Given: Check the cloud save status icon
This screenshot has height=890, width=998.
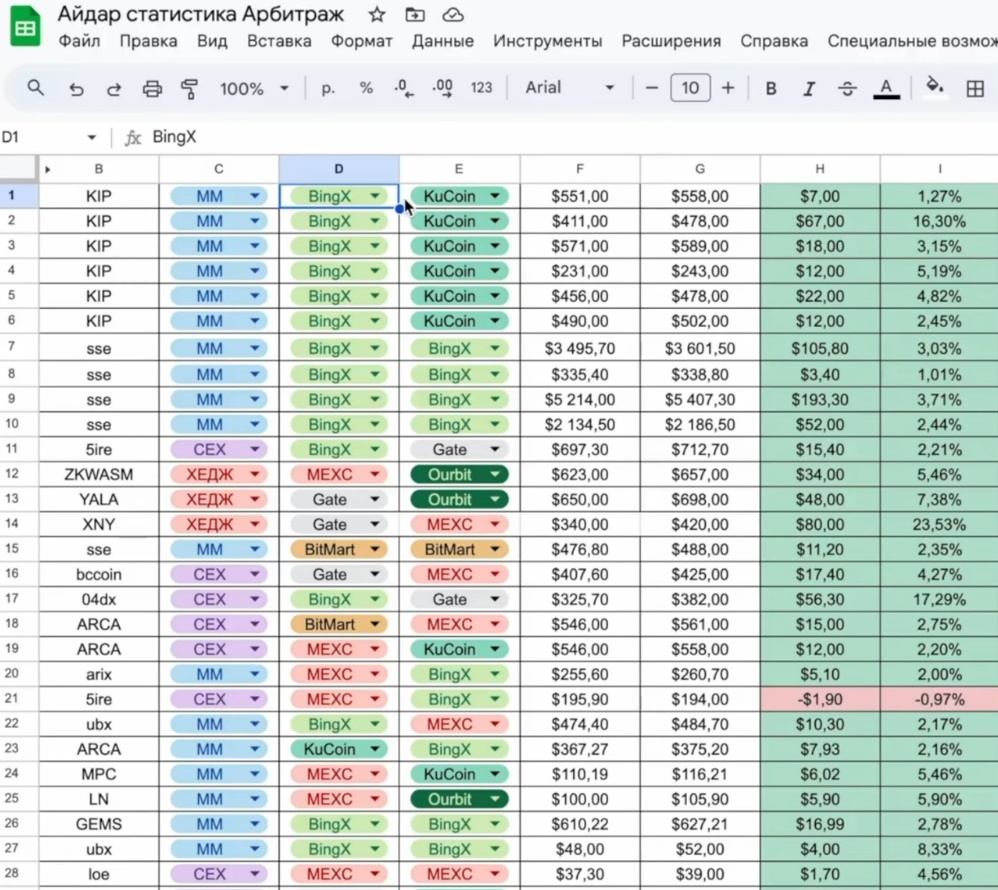Looking at the screenshot, I should pos(453,14).
